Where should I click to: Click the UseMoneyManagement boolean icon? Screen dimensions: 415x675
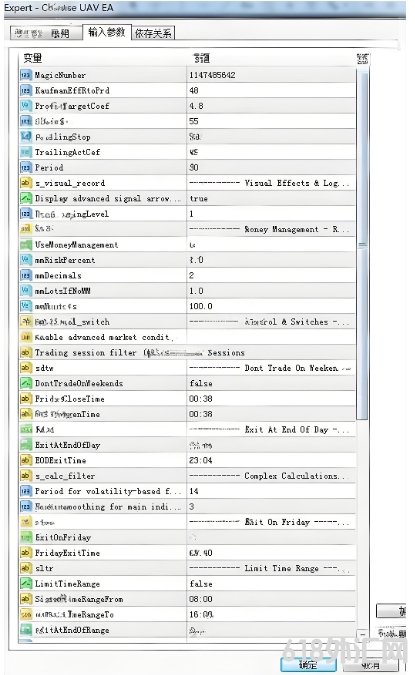(x=26, y=245)
